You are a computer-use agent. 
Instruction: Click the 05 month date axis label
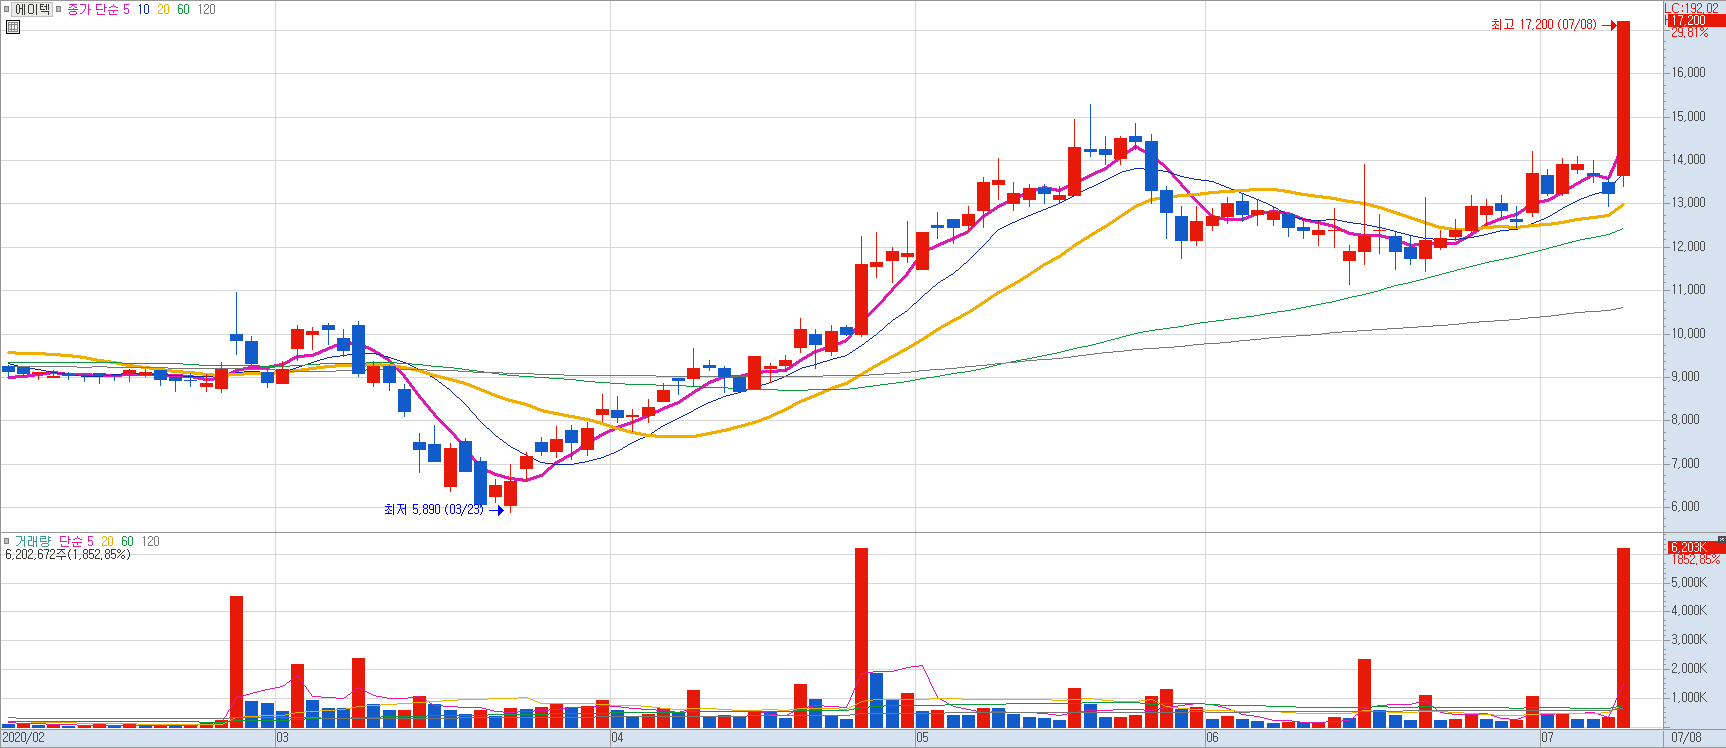pyautogui.click(x=922, y=738)
